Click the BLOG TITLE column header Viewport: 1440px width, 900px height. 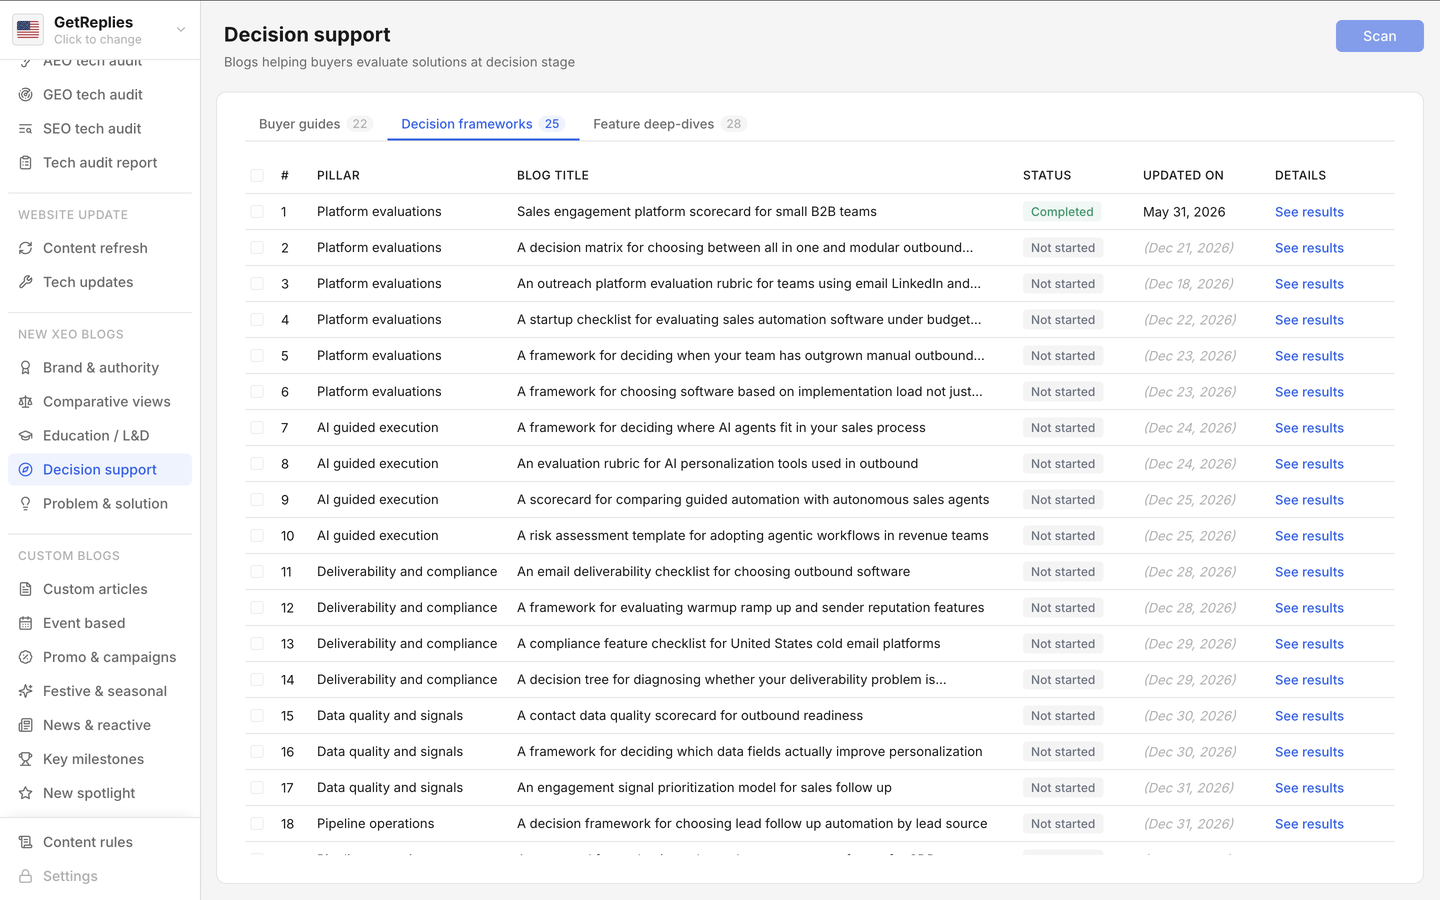553,175
